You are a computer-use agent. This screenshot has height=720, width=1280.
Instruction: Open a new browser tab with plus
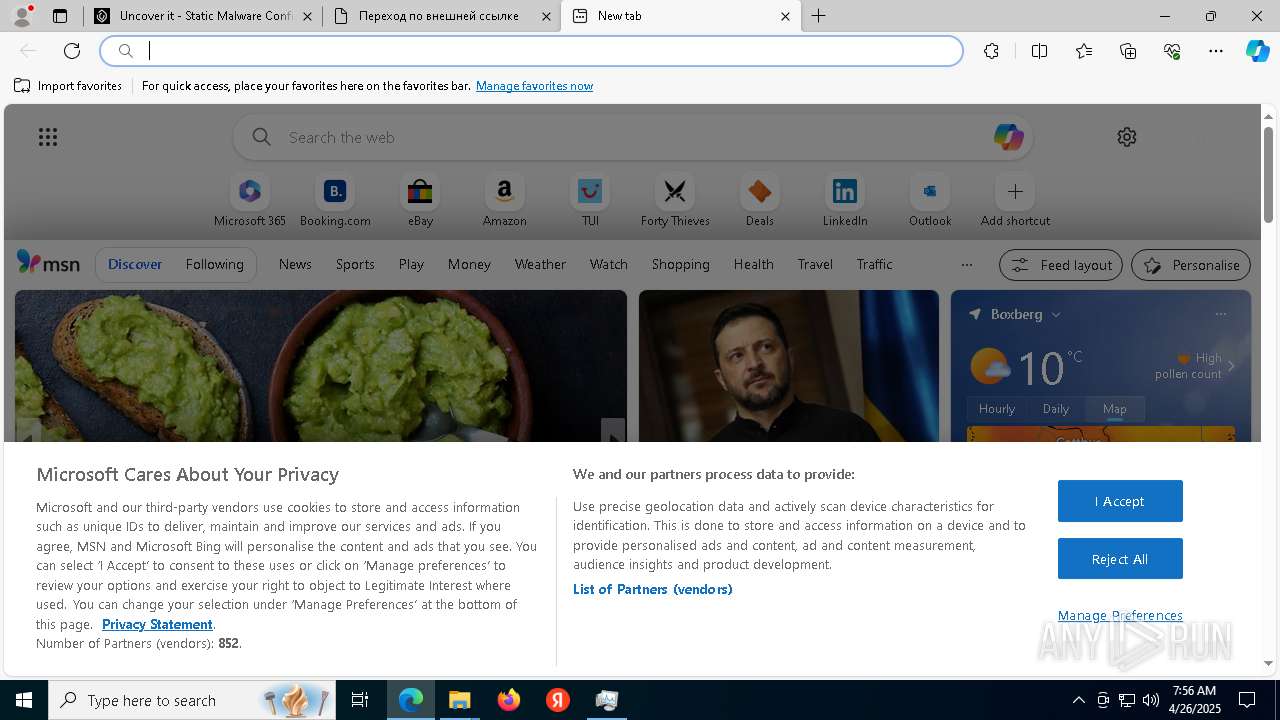[818, 16]
